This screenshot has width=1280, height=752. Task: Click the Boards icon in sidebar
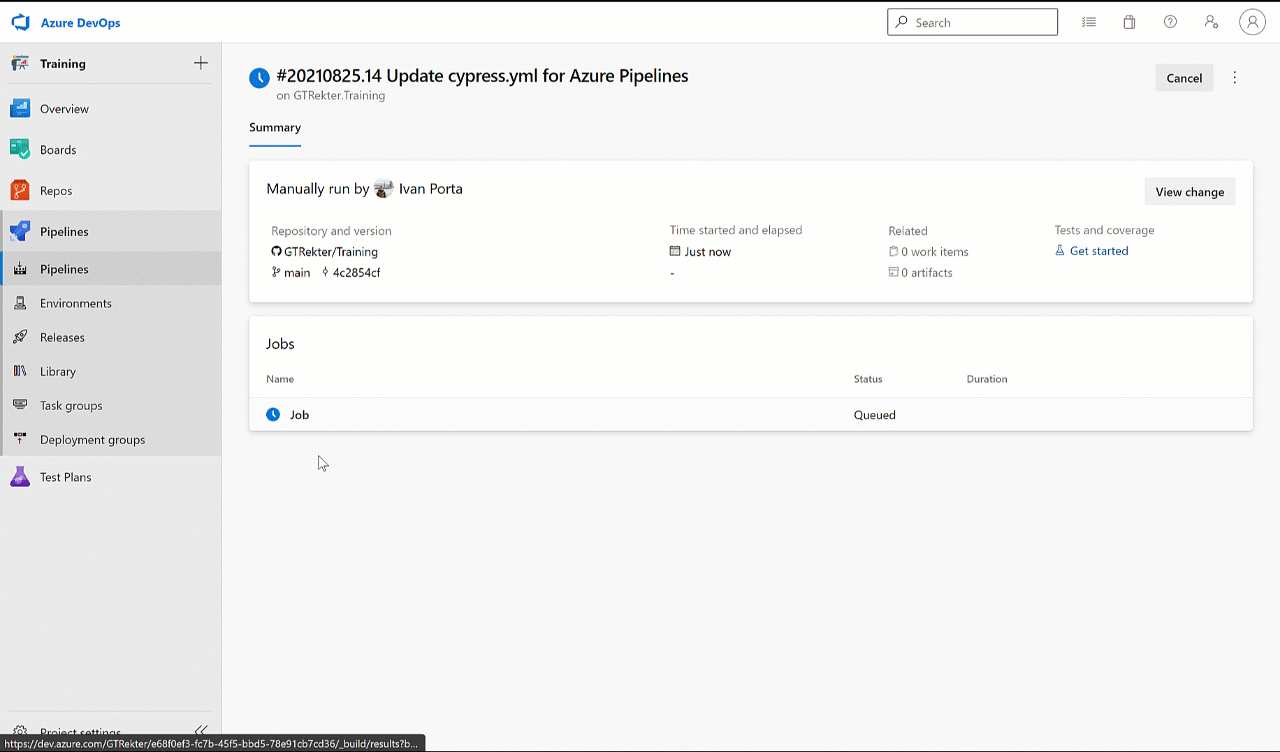tap(20, 149)
